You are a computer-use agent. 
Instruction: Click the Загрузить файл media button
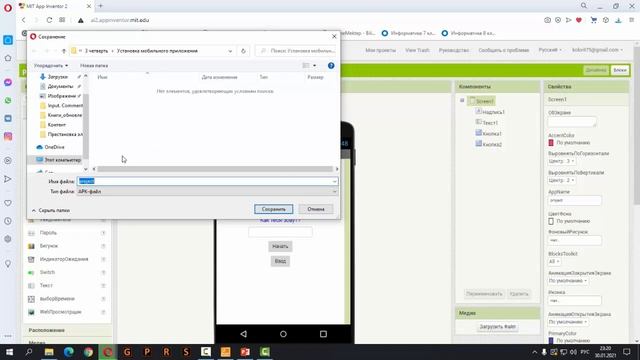click(x=498, y=327)
